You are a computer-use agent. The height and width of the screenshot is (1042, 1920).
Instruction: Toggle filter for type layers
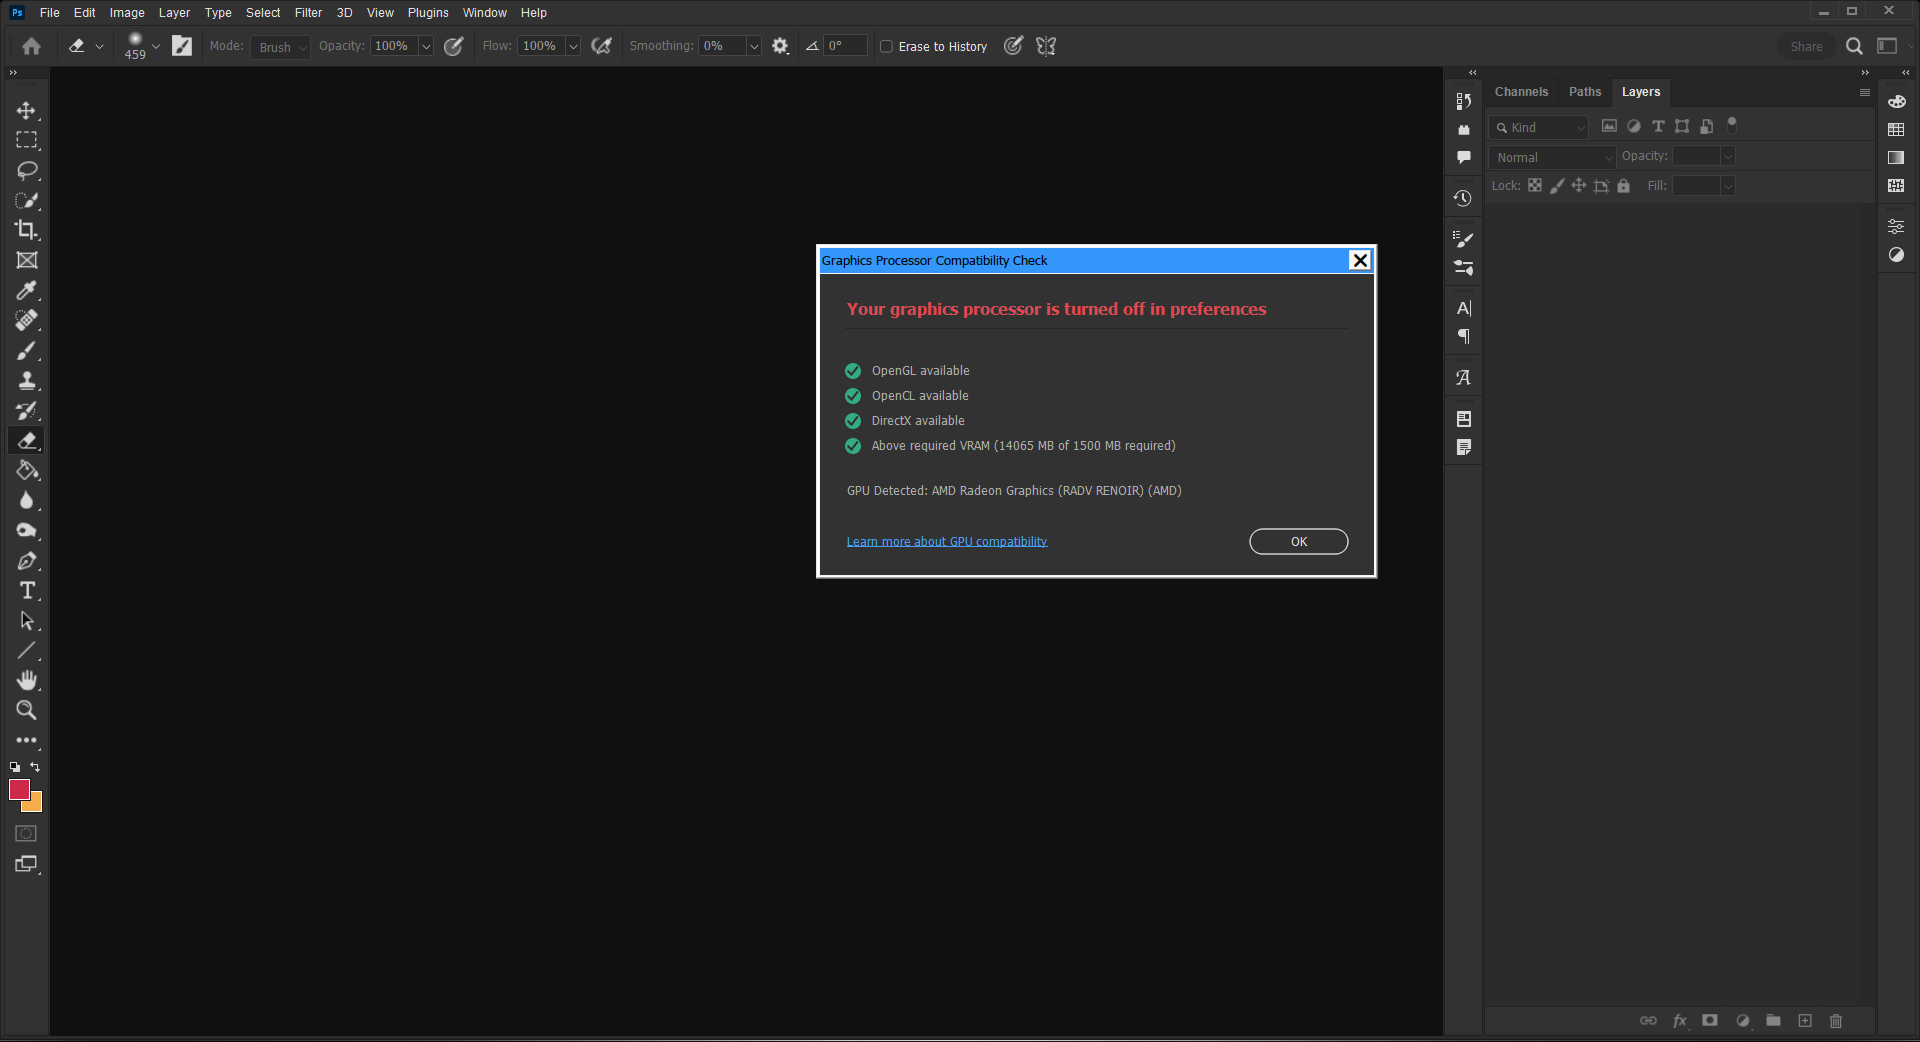click(x=1658, y=126)
